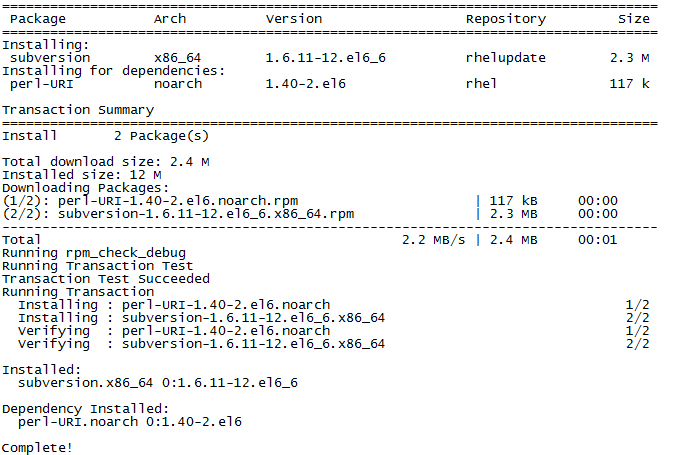The width and height of the screenshot is (675, 455).
Task: Click the Repository column header
Action: (x=506, y=19)
